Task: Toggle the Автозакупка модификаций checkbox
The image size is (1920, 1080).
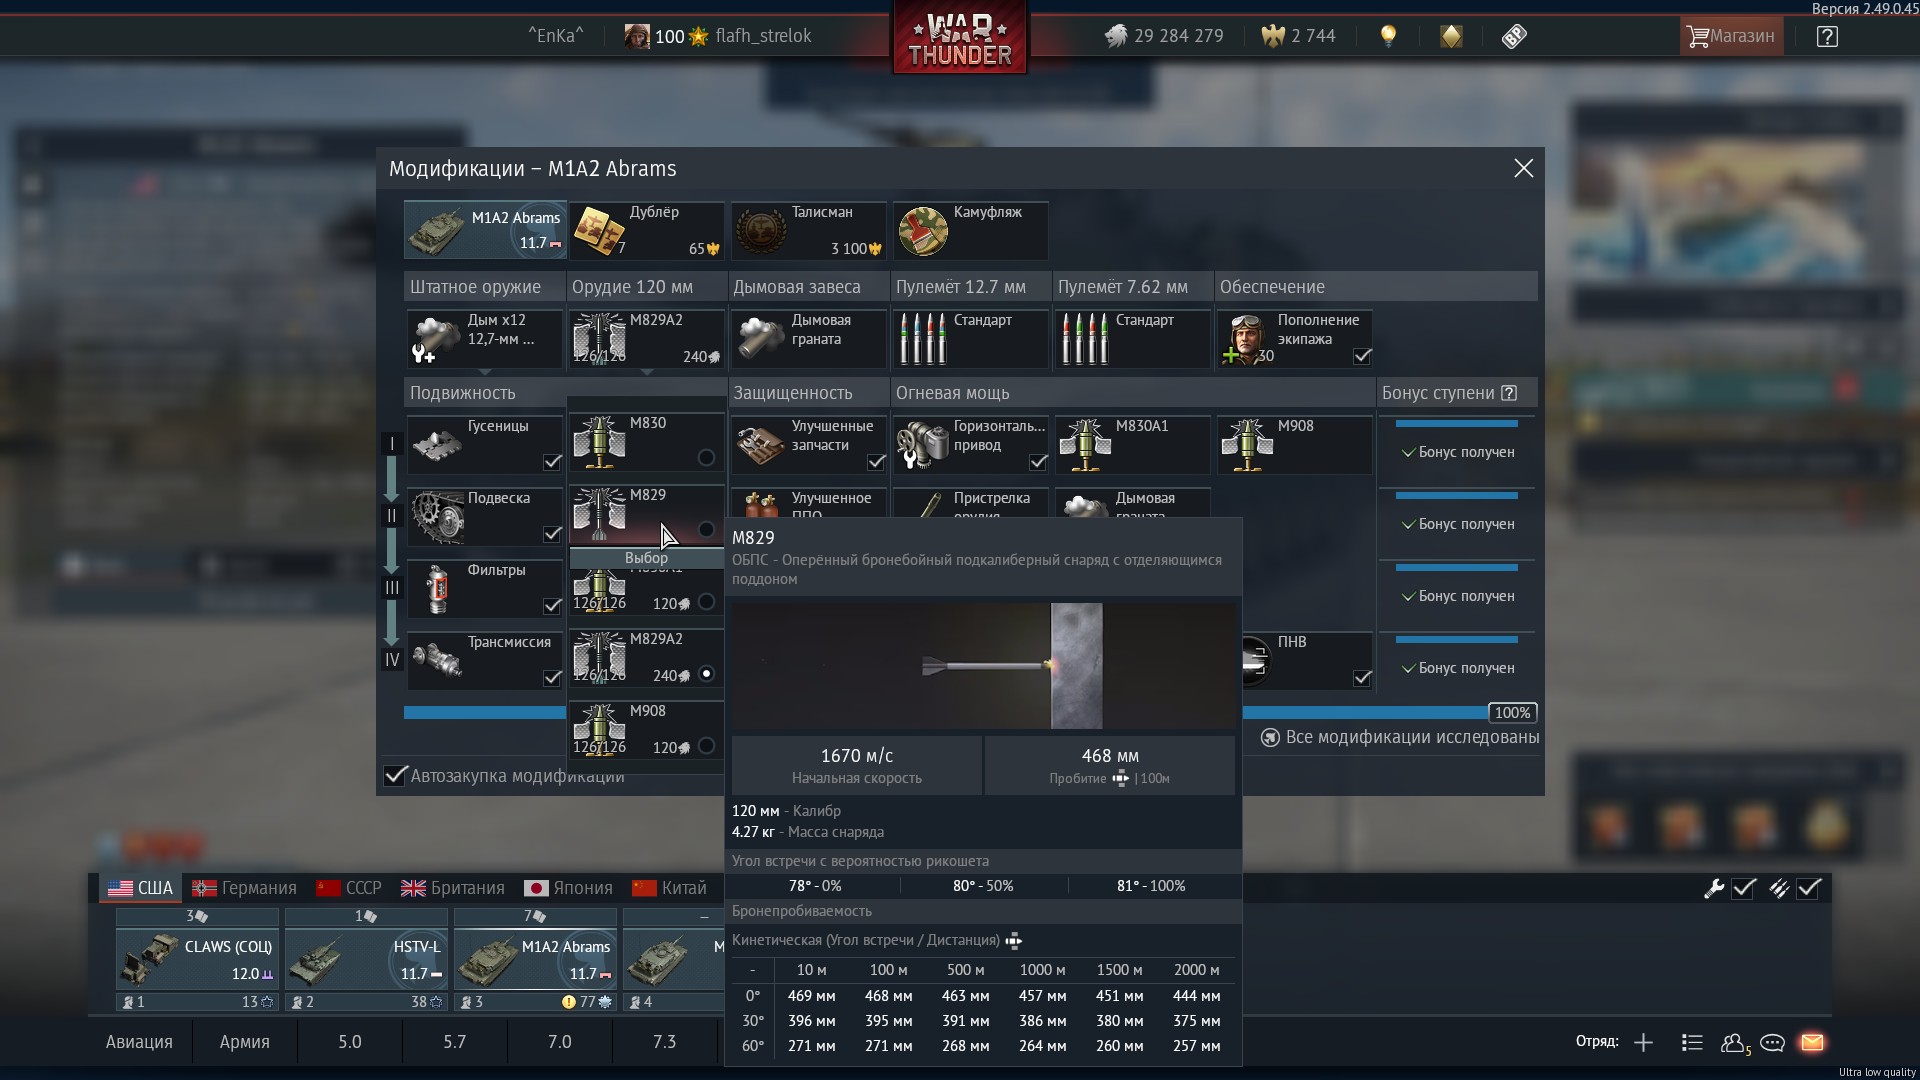Action: coord(396,776)
